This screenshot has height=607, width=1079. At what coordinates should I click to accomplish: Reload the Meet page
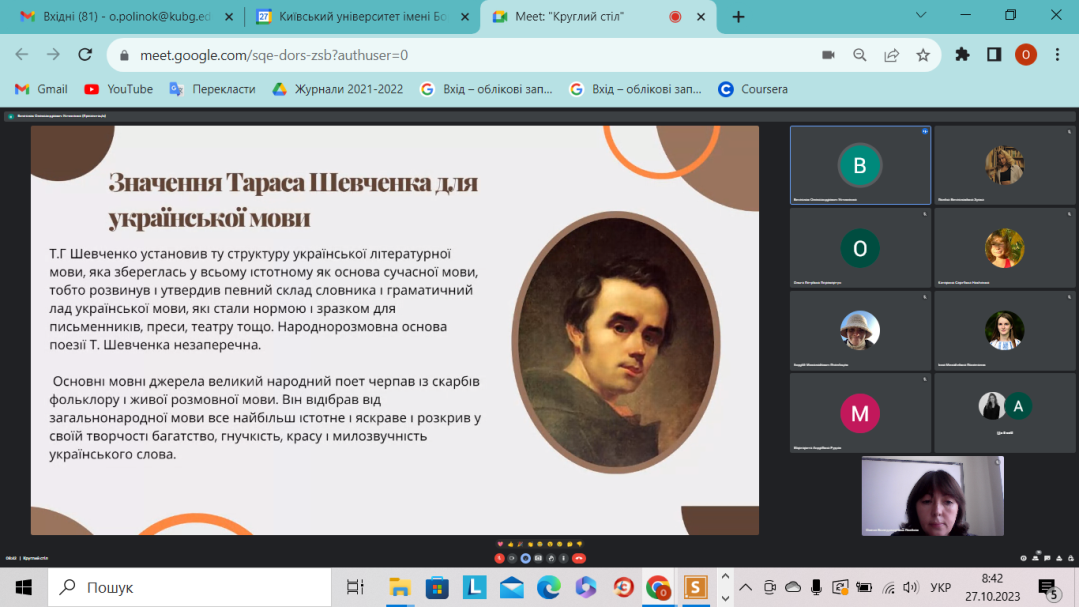[85, 55]
